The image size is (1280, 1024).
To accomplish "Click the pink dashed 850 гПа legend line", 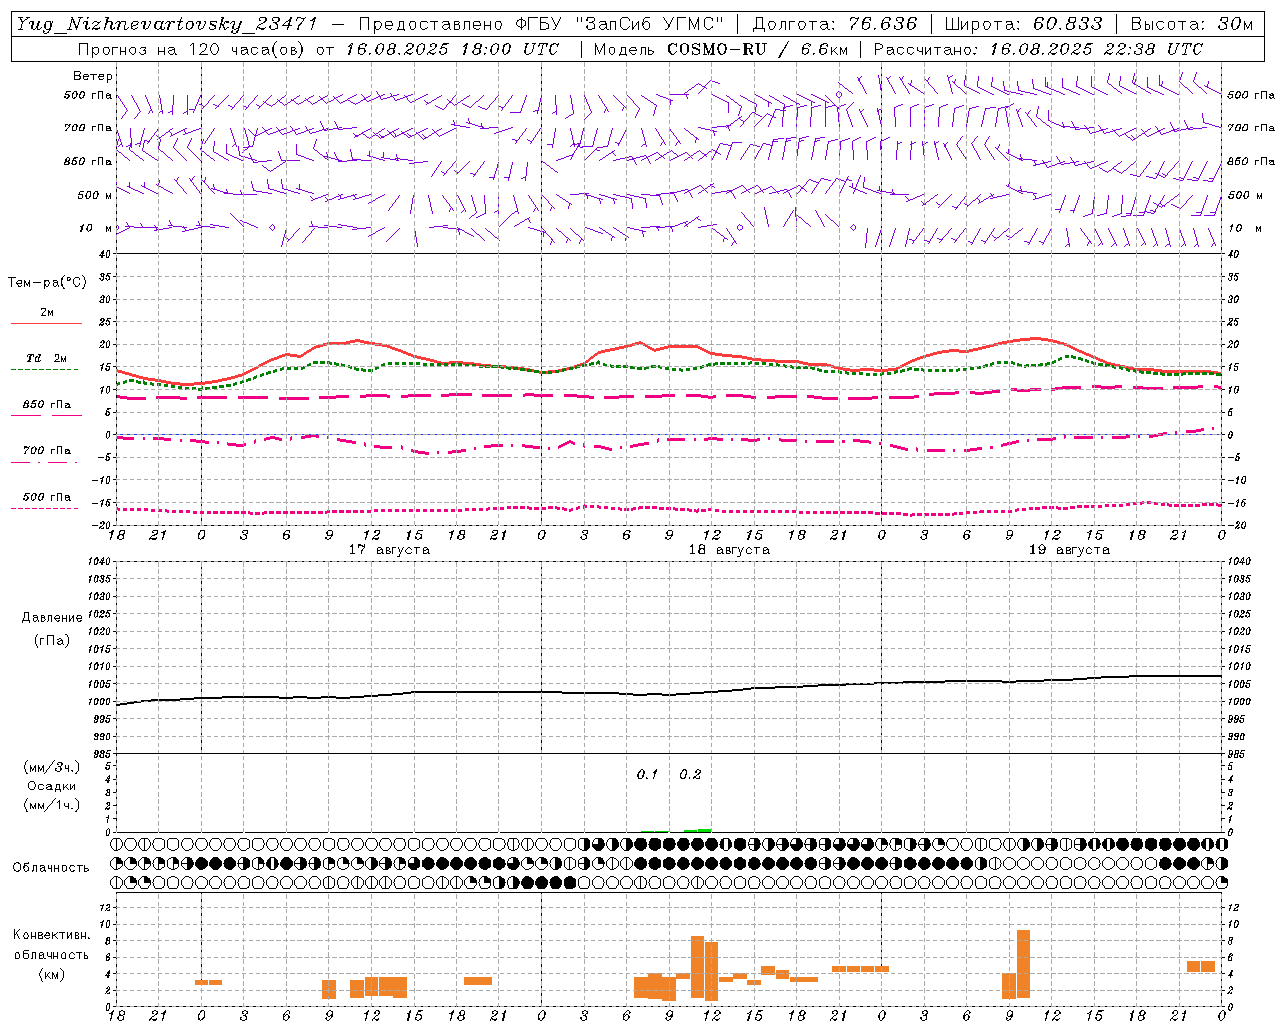I will coord(44,415).
